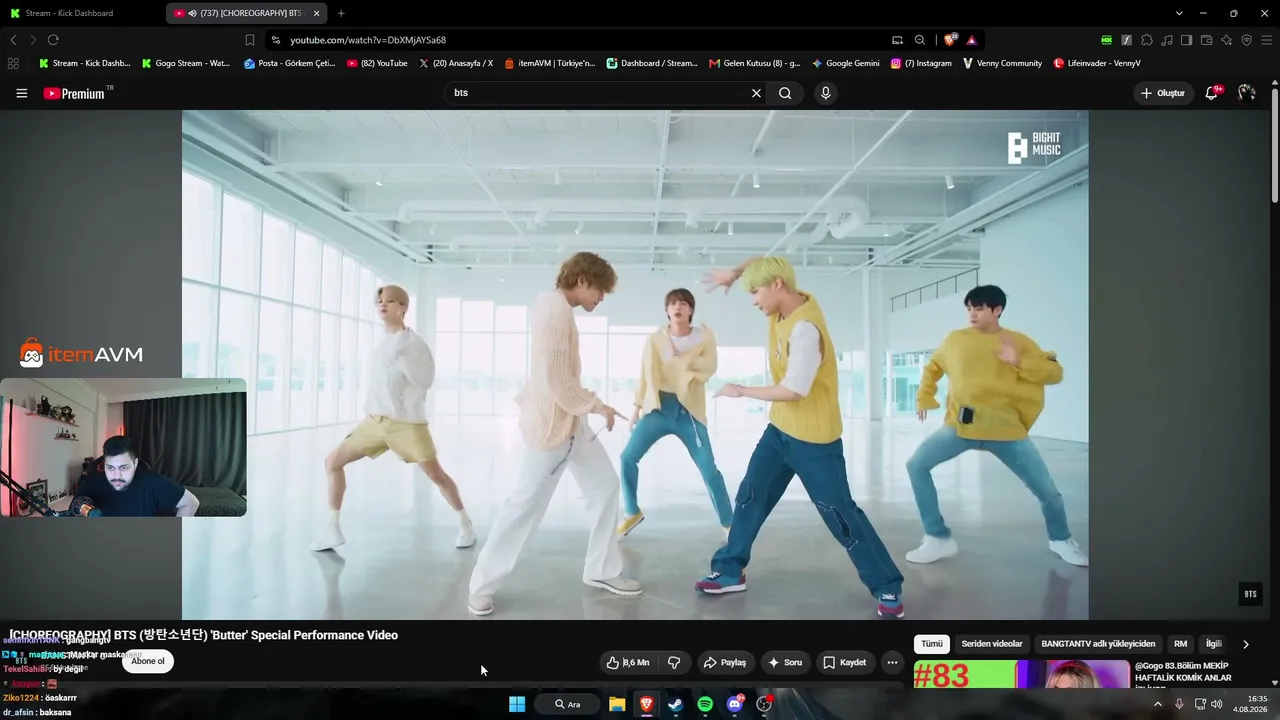This screenshot has height=720, width=1280.
Task: Toggle the browser sidebar panel
Action: [x=1186, y=40]
